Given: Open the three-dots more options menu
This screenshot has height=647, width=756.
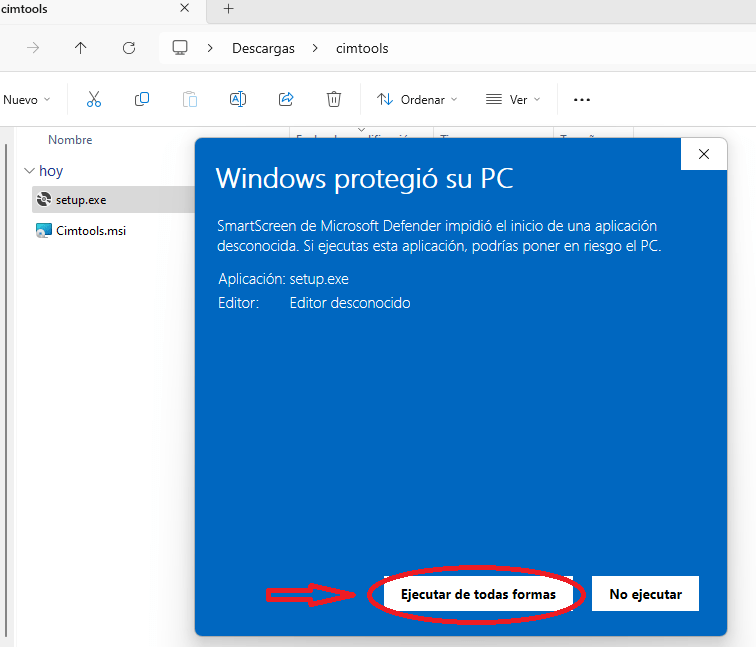Looking at the screenshot, I should click(581, 100).
